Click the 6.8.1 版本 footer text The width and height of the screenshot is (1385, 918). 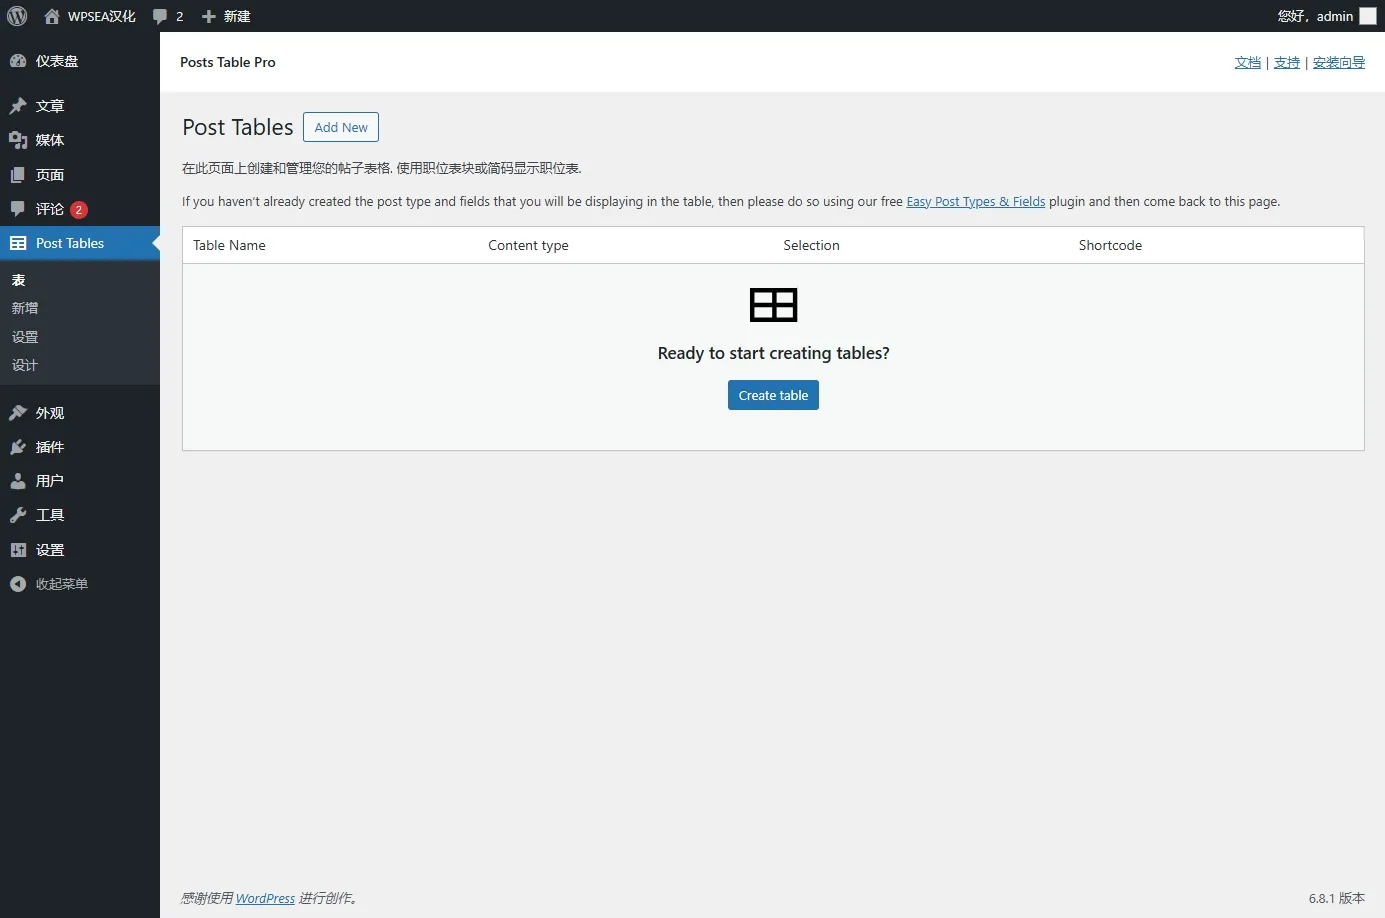[x=1337, y=898]
